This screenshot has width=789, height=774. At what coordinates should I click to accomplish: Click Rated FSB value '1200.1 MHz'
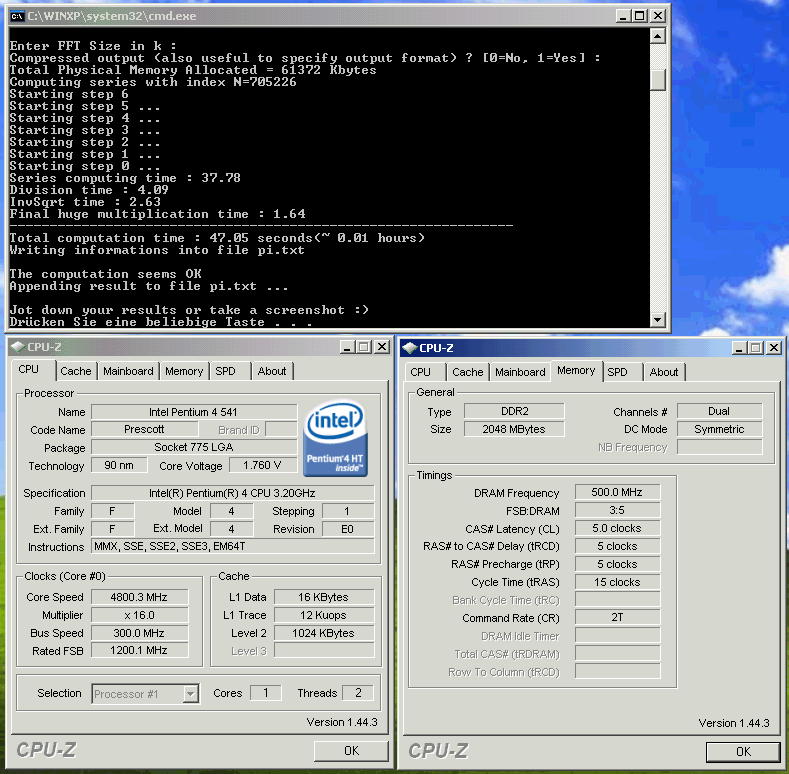[139, 650]
